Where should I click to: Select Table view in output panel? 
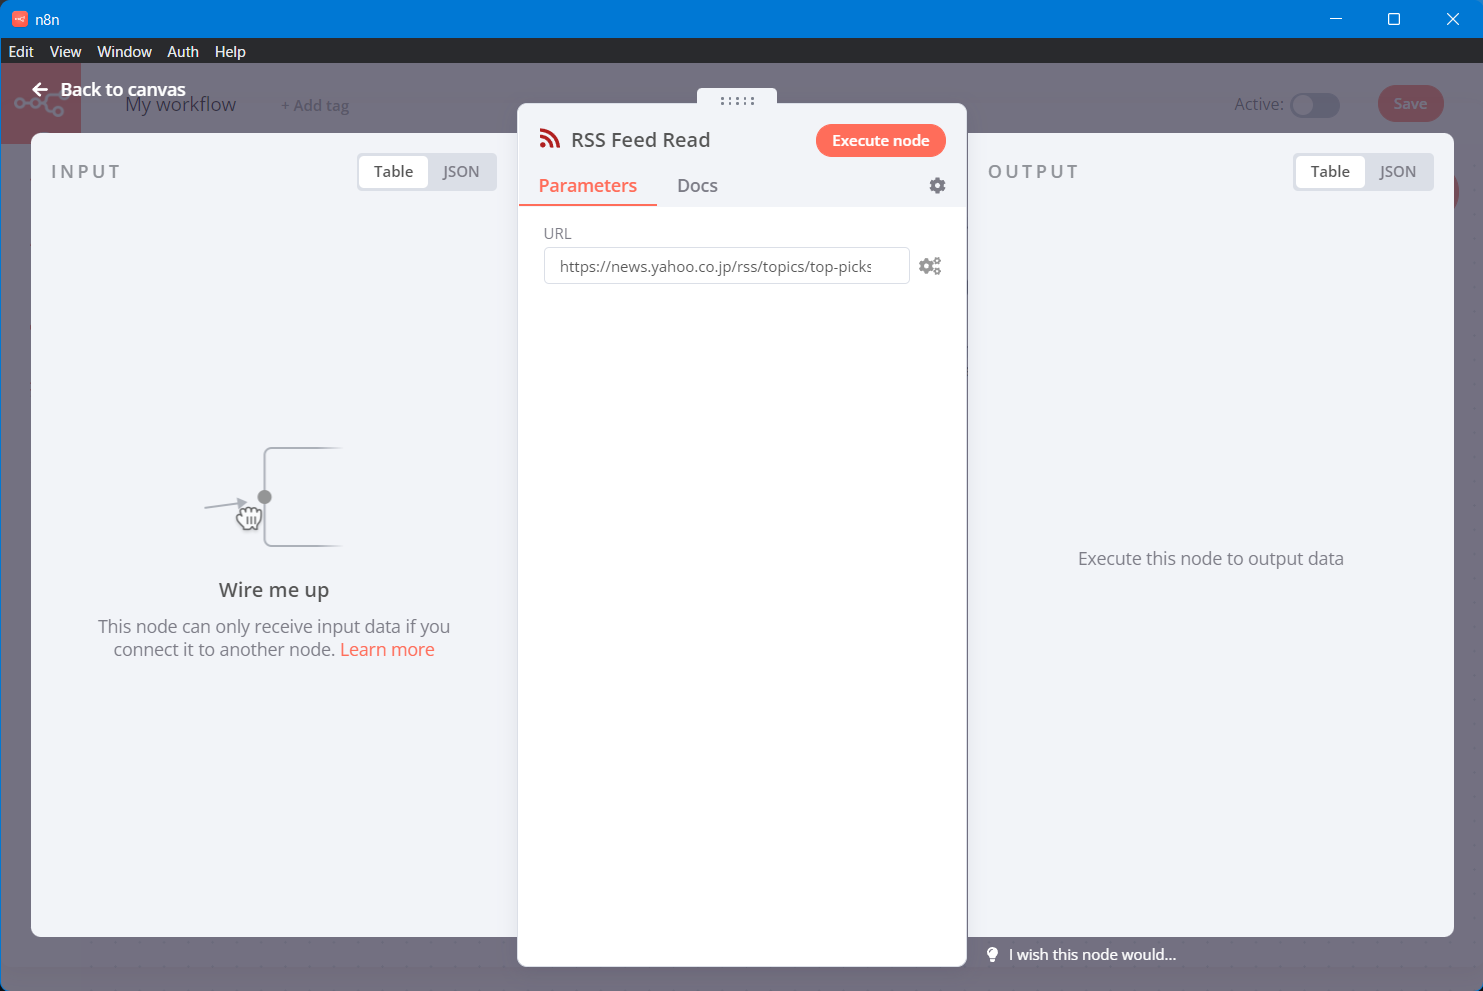point(1330,172)
